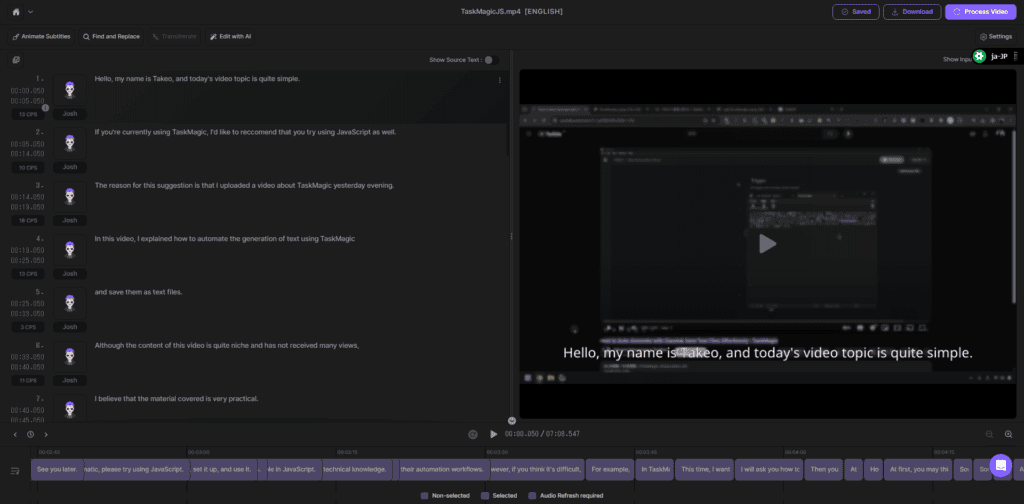Go to next with right arrow above timeline
The width and height of the screenshot is (1024, 504).
(x=46, y=434)
